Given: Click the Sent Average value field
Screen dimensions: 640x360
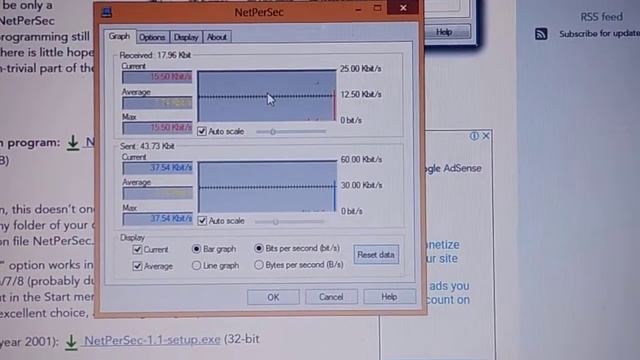Looking at the screenshot, I should [x=158, y=193].
